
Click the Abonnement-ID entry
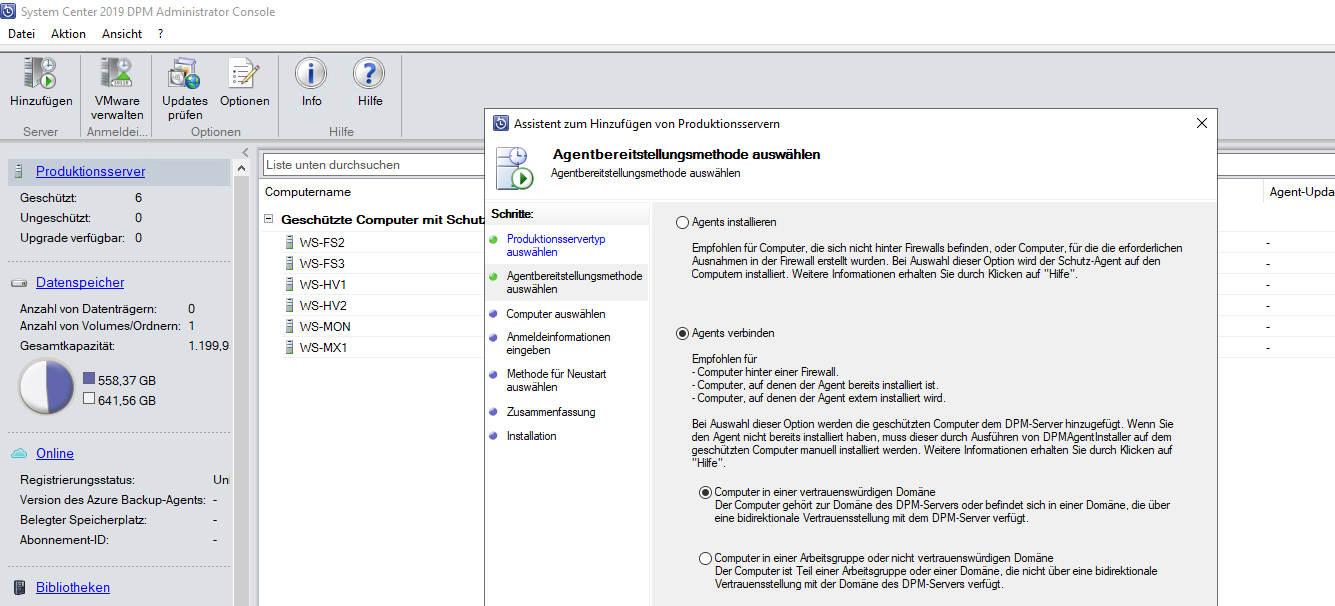119,540
